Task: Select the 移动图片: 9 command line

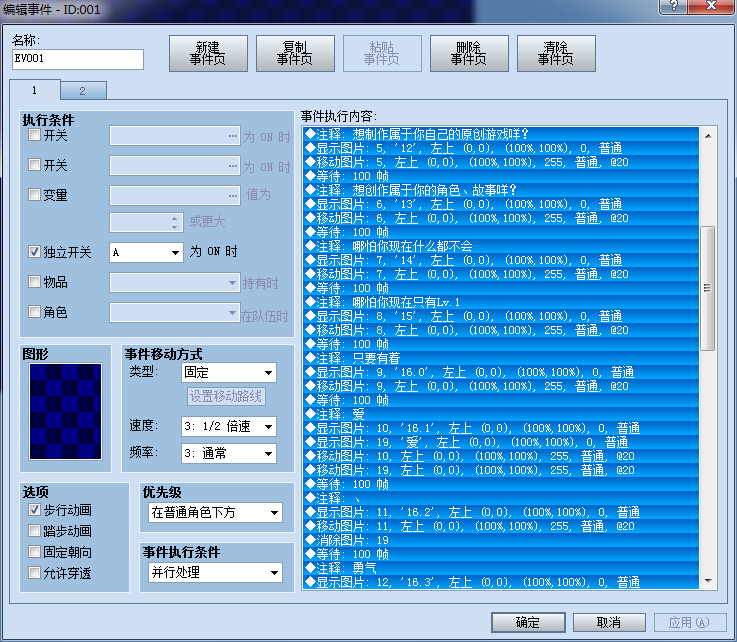Action: click(501, 386)
